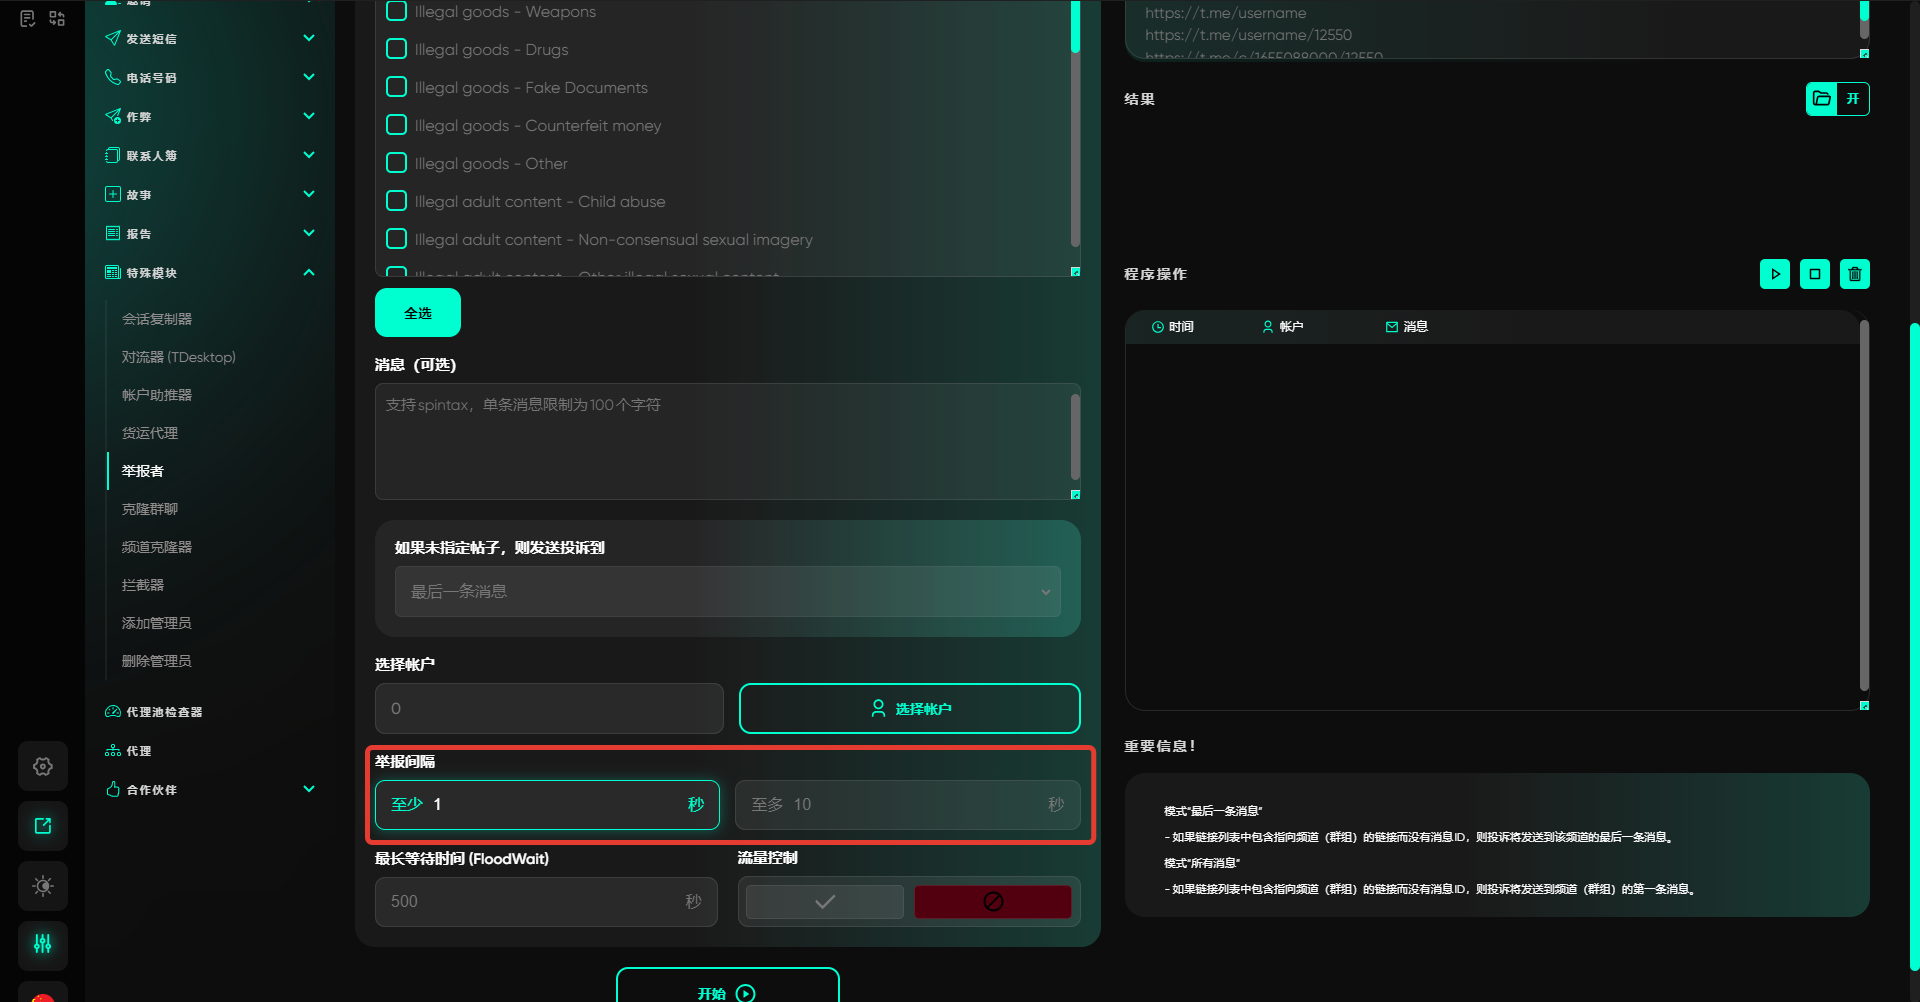The image size is (1920, 1002).
Task: Collapse the 特殊模块 section
Action: tap(309, 273)
